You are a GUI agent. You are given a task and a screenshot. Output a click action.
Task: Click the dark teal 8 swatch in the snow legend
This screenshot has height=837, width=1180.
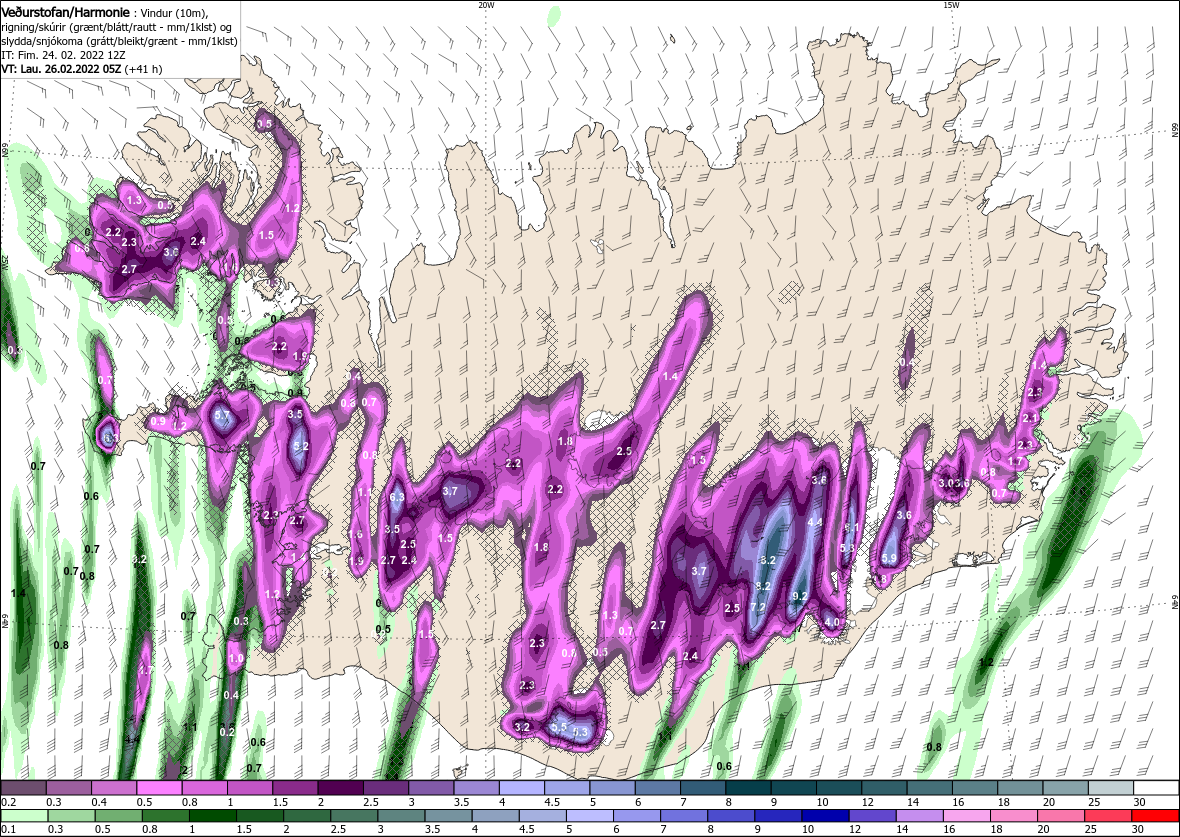click(748, 787)
